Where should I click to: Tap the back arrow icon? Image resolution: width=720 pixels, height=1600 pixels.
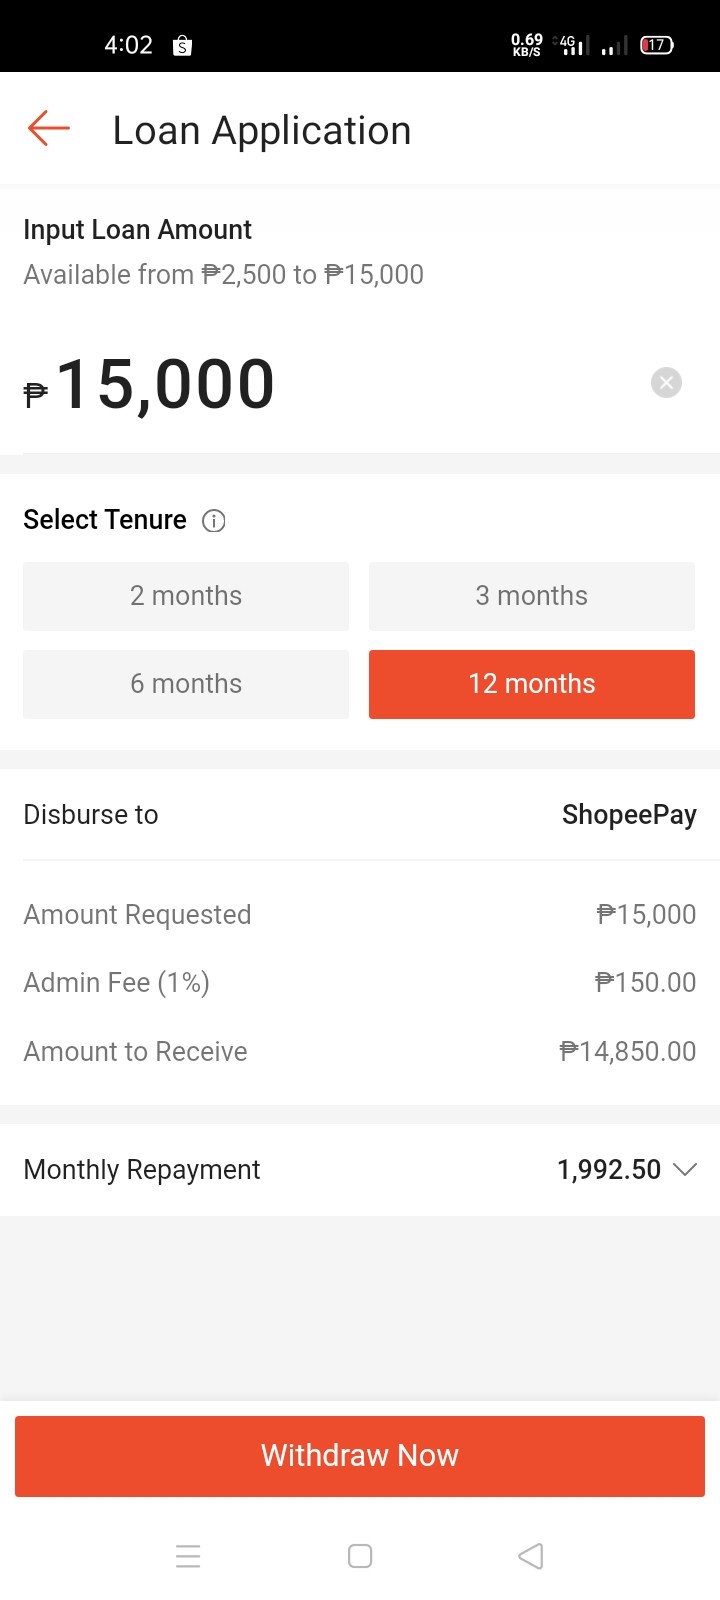coord(48,129)
